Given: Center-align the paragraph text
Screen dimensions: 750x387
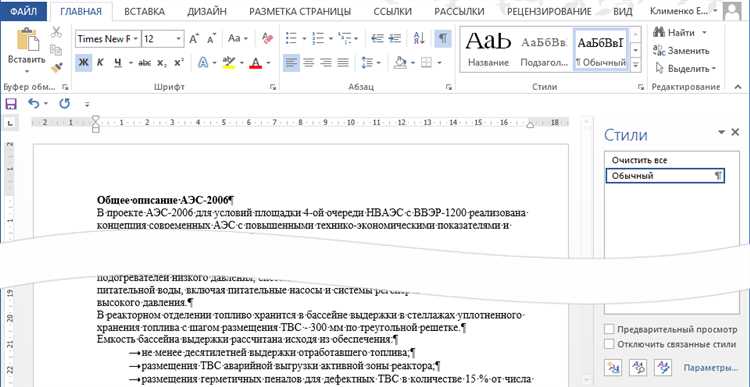Looking at the screenshot, I should (x=309, y=63).
